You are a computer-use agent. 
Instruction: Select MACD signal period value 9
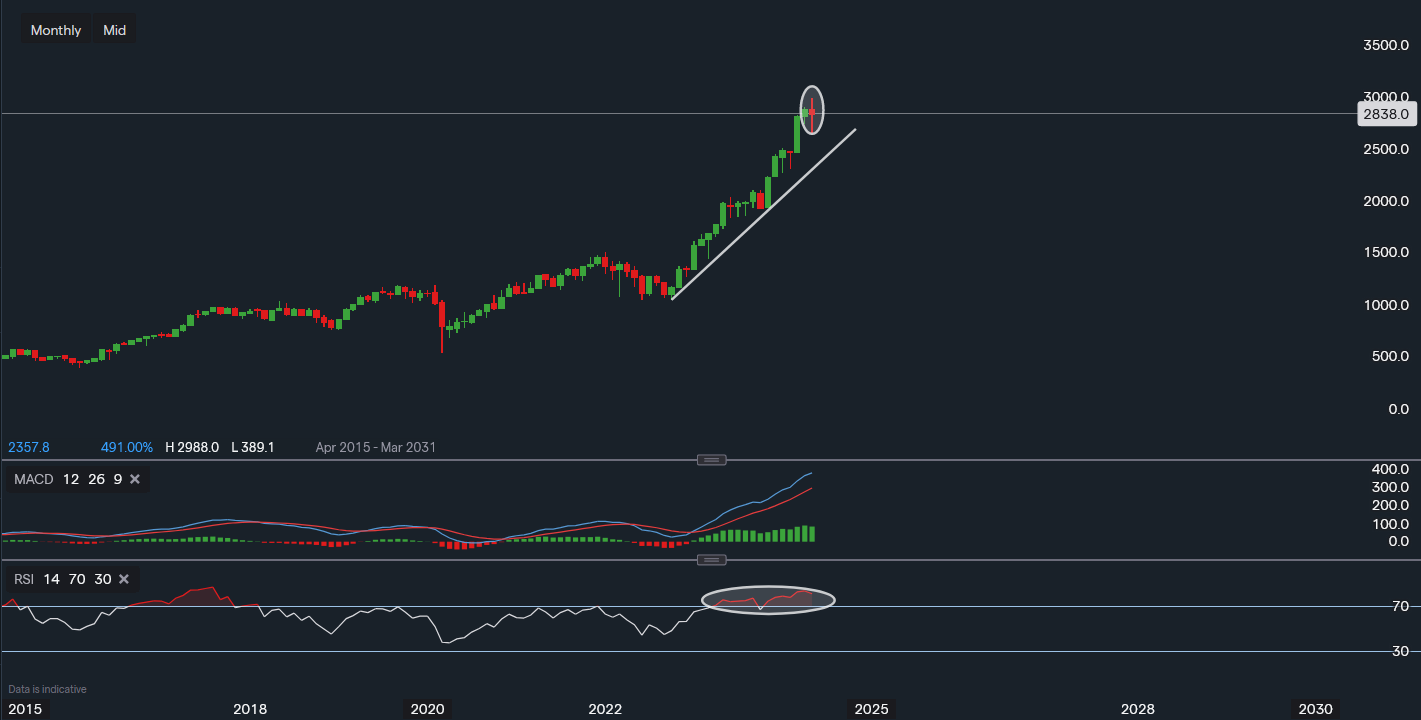coord(116,479)
